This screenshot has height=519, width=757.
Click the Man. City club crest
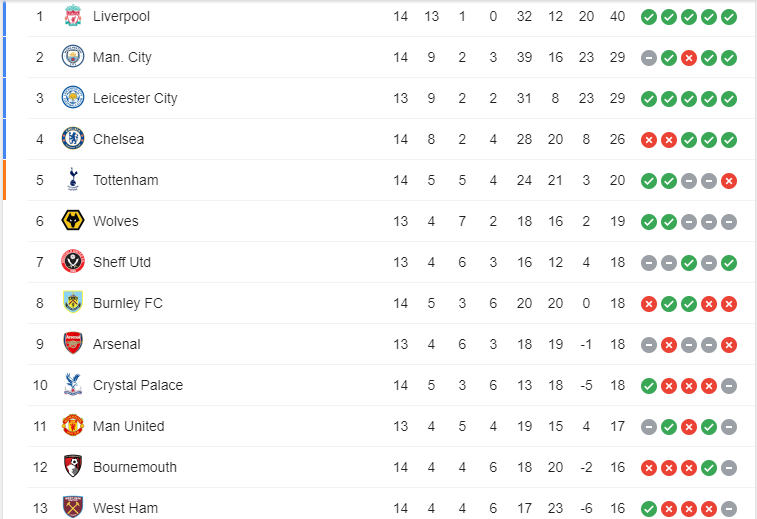pyautogui.click(x=72, y=57)
